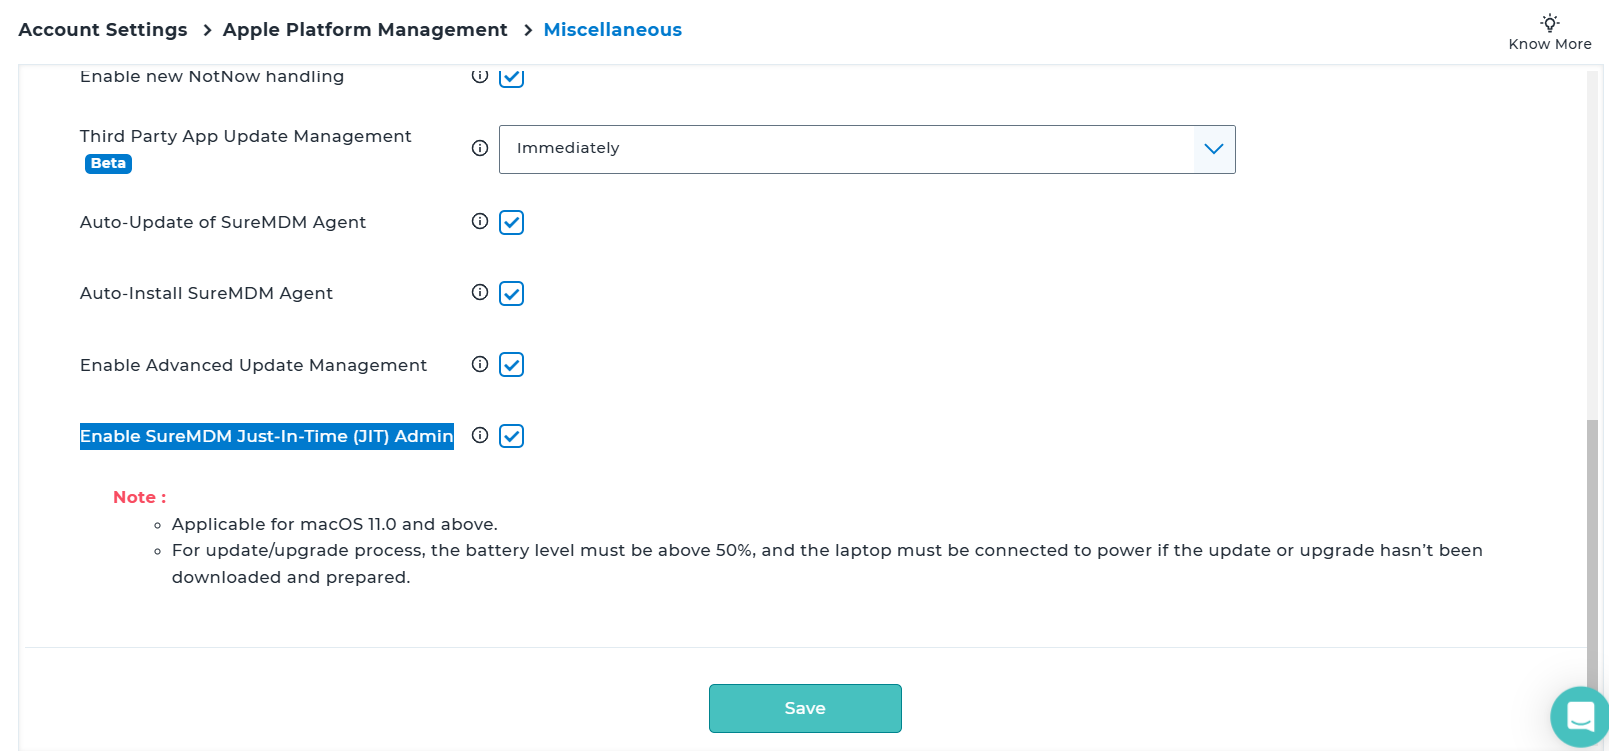
Task: Go to Account Settings breadcrumb
Action: click(x=103, y=30)
